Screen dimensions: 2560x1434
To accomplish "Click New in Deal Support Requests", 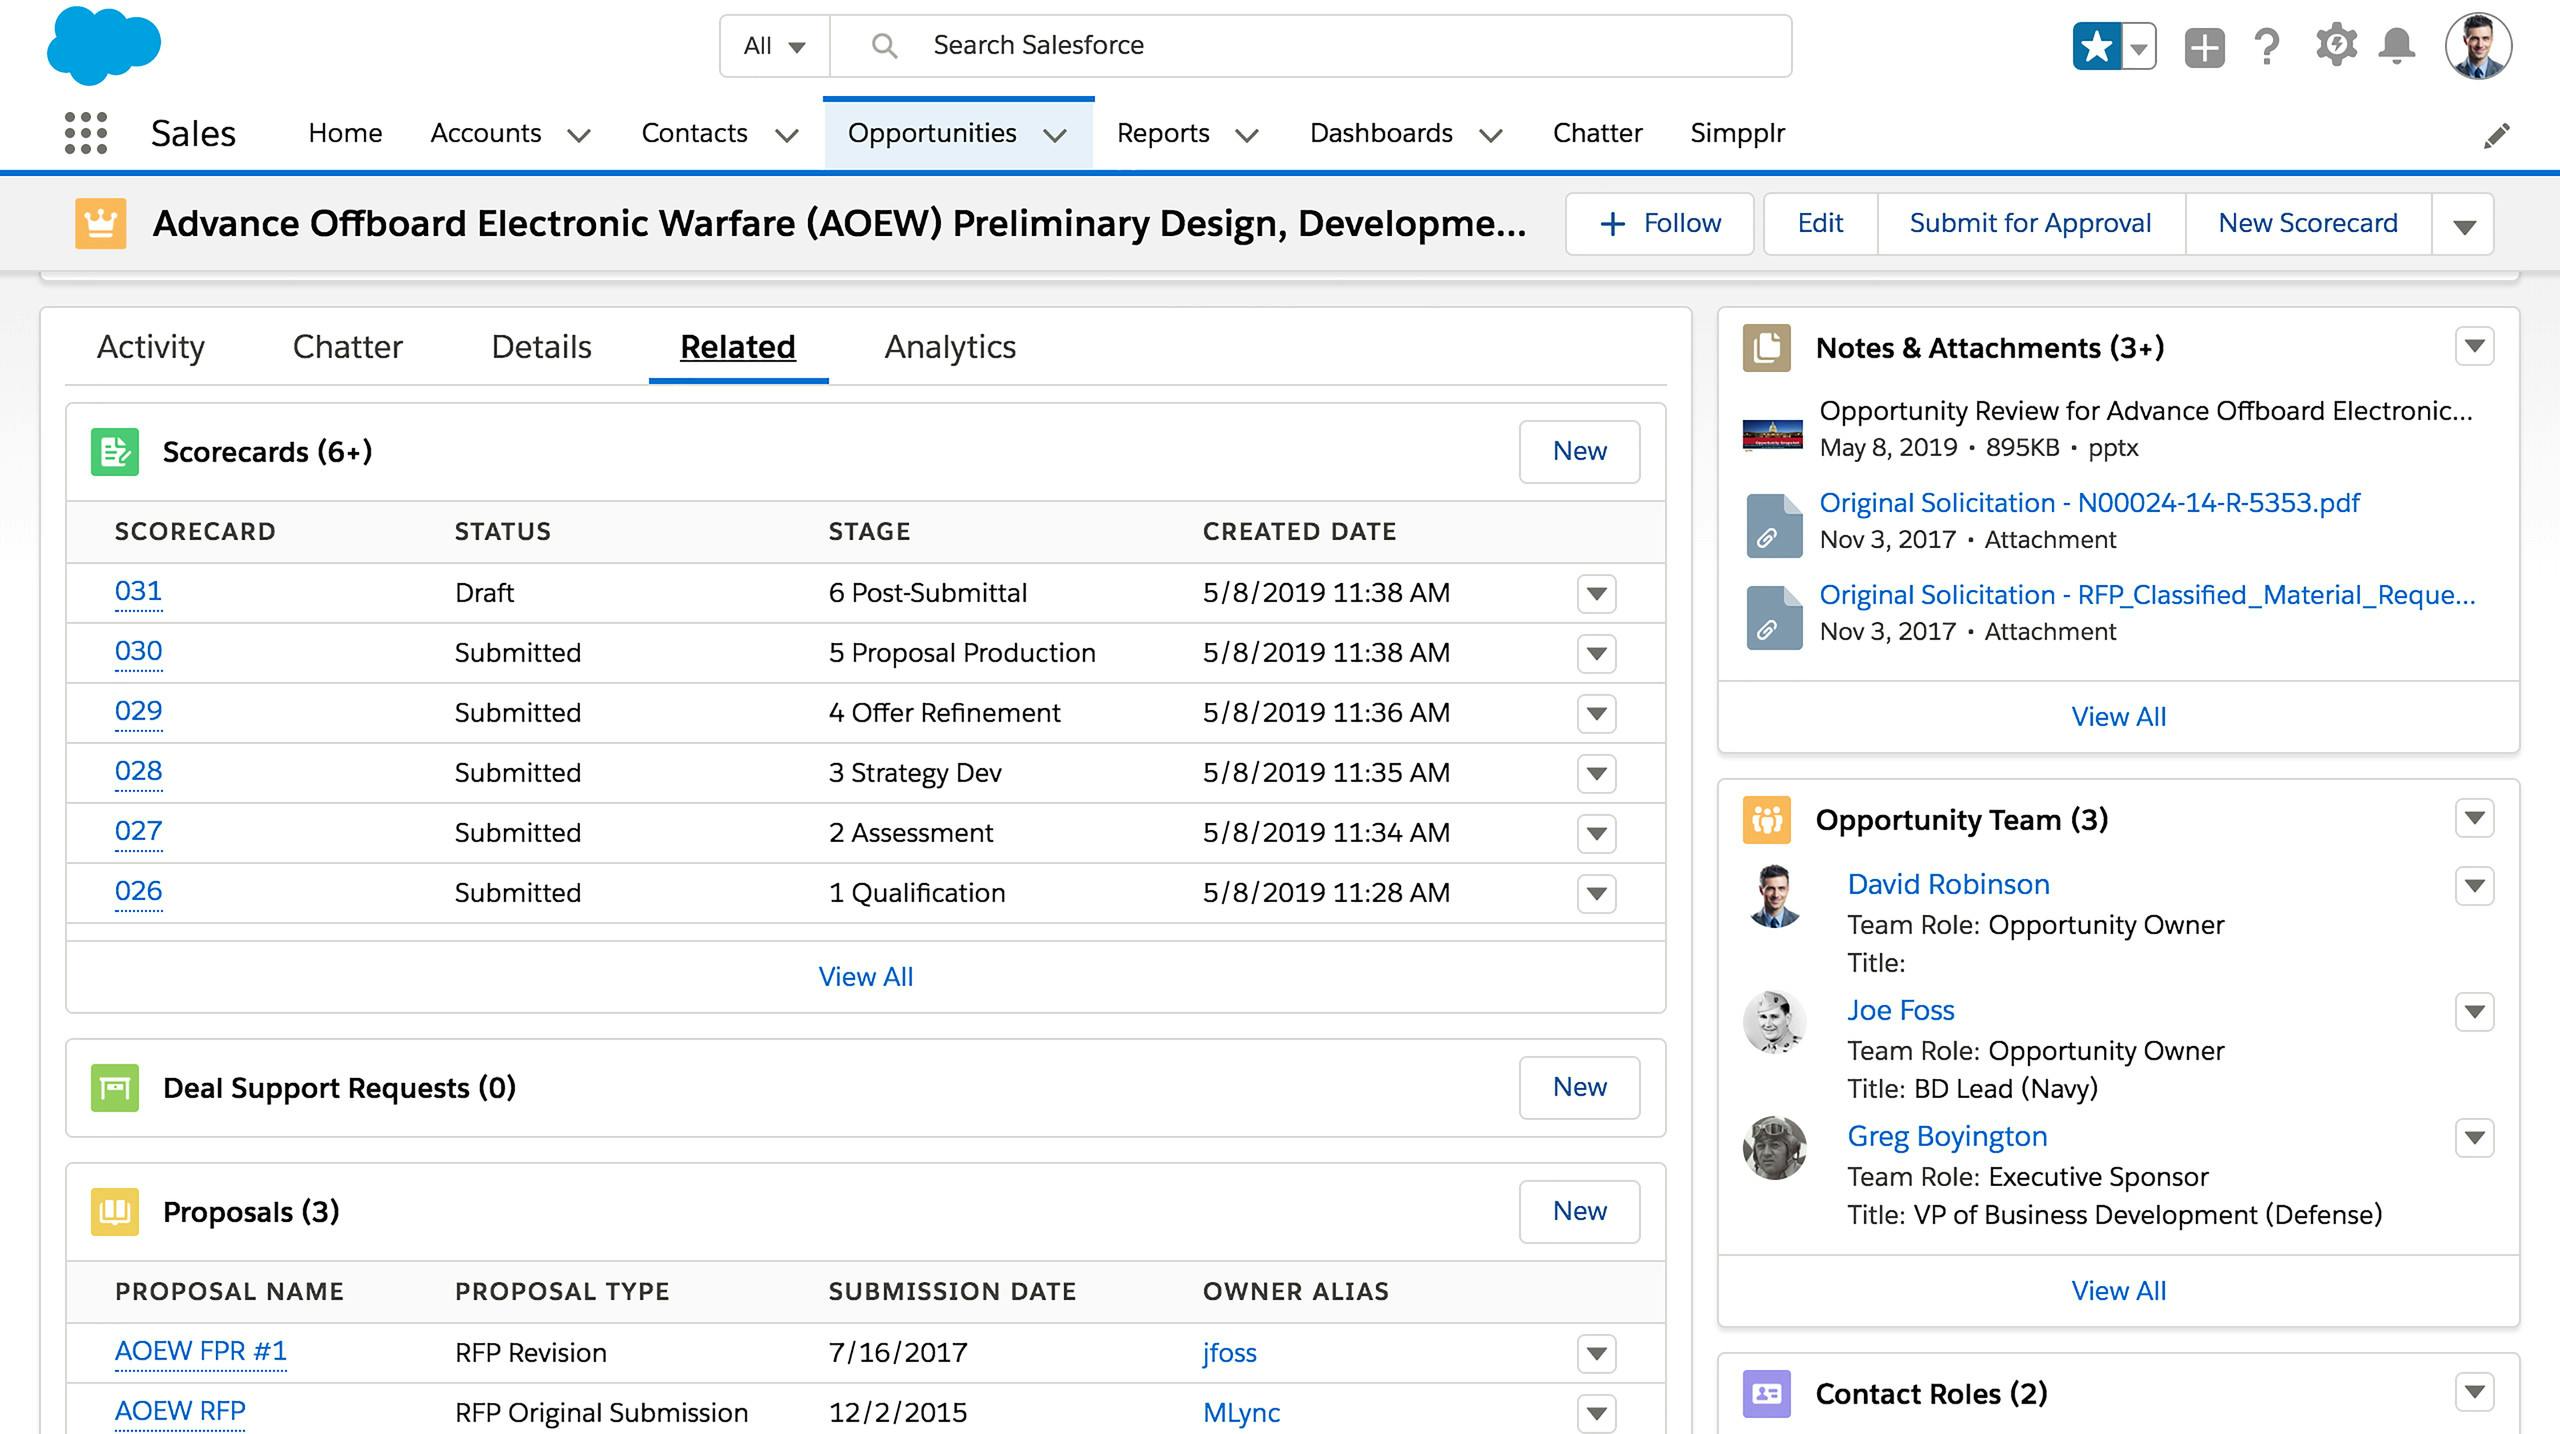I will [1580, 1088].
